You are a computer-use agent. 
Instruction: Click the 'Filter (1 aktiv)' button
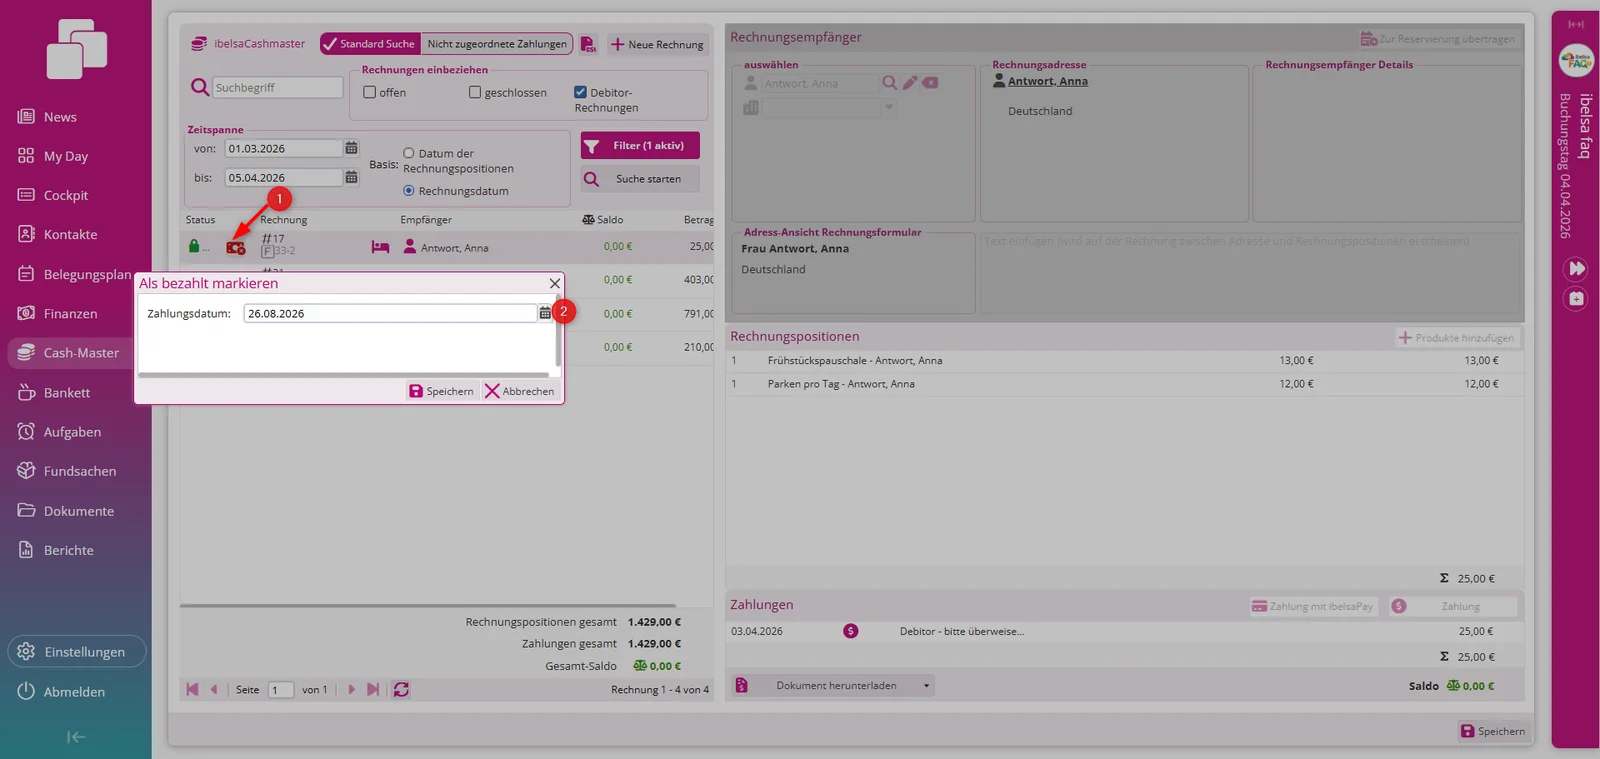640,146
